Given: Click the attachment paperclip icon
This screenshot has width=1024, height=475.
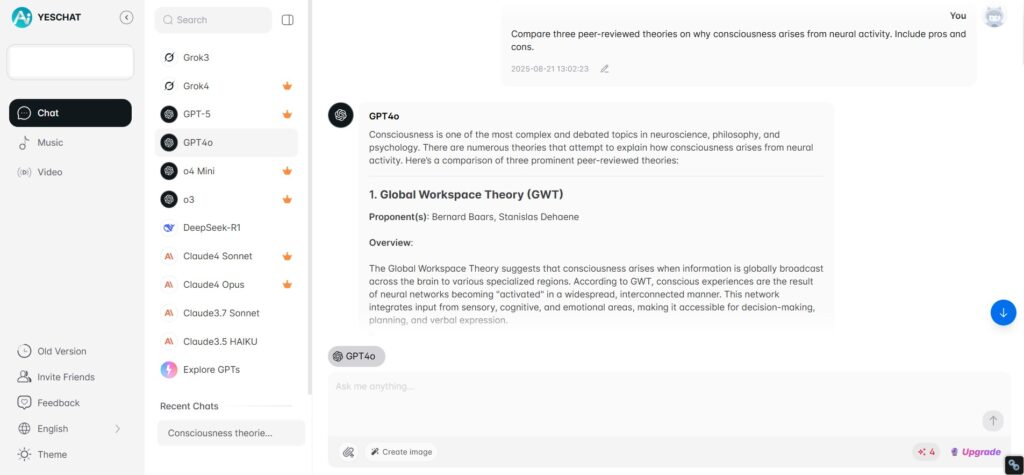Looking at the screenshot, I should pos(348,451).
